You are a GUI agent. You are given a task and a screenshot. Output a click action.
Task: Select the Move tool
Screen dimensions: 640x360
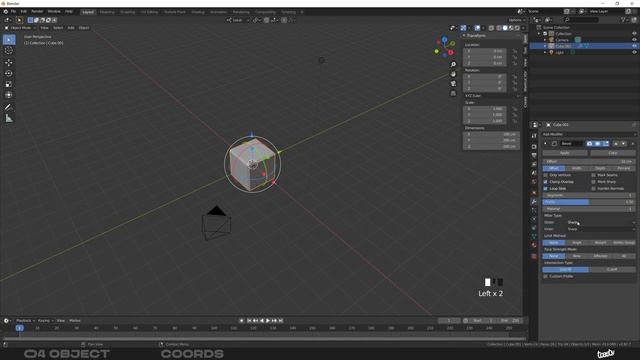pyautogui.click(x=9, y=62)
